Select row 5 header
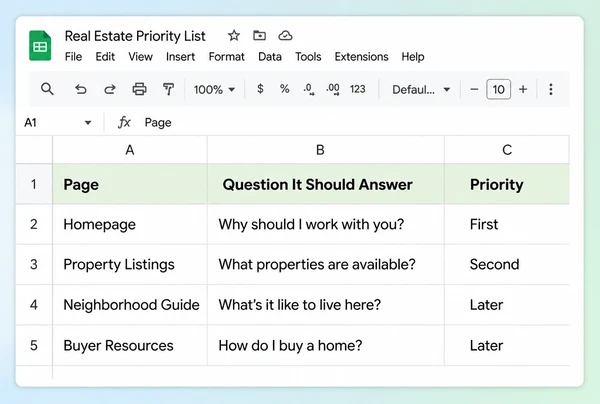 [x=34, y=345]
